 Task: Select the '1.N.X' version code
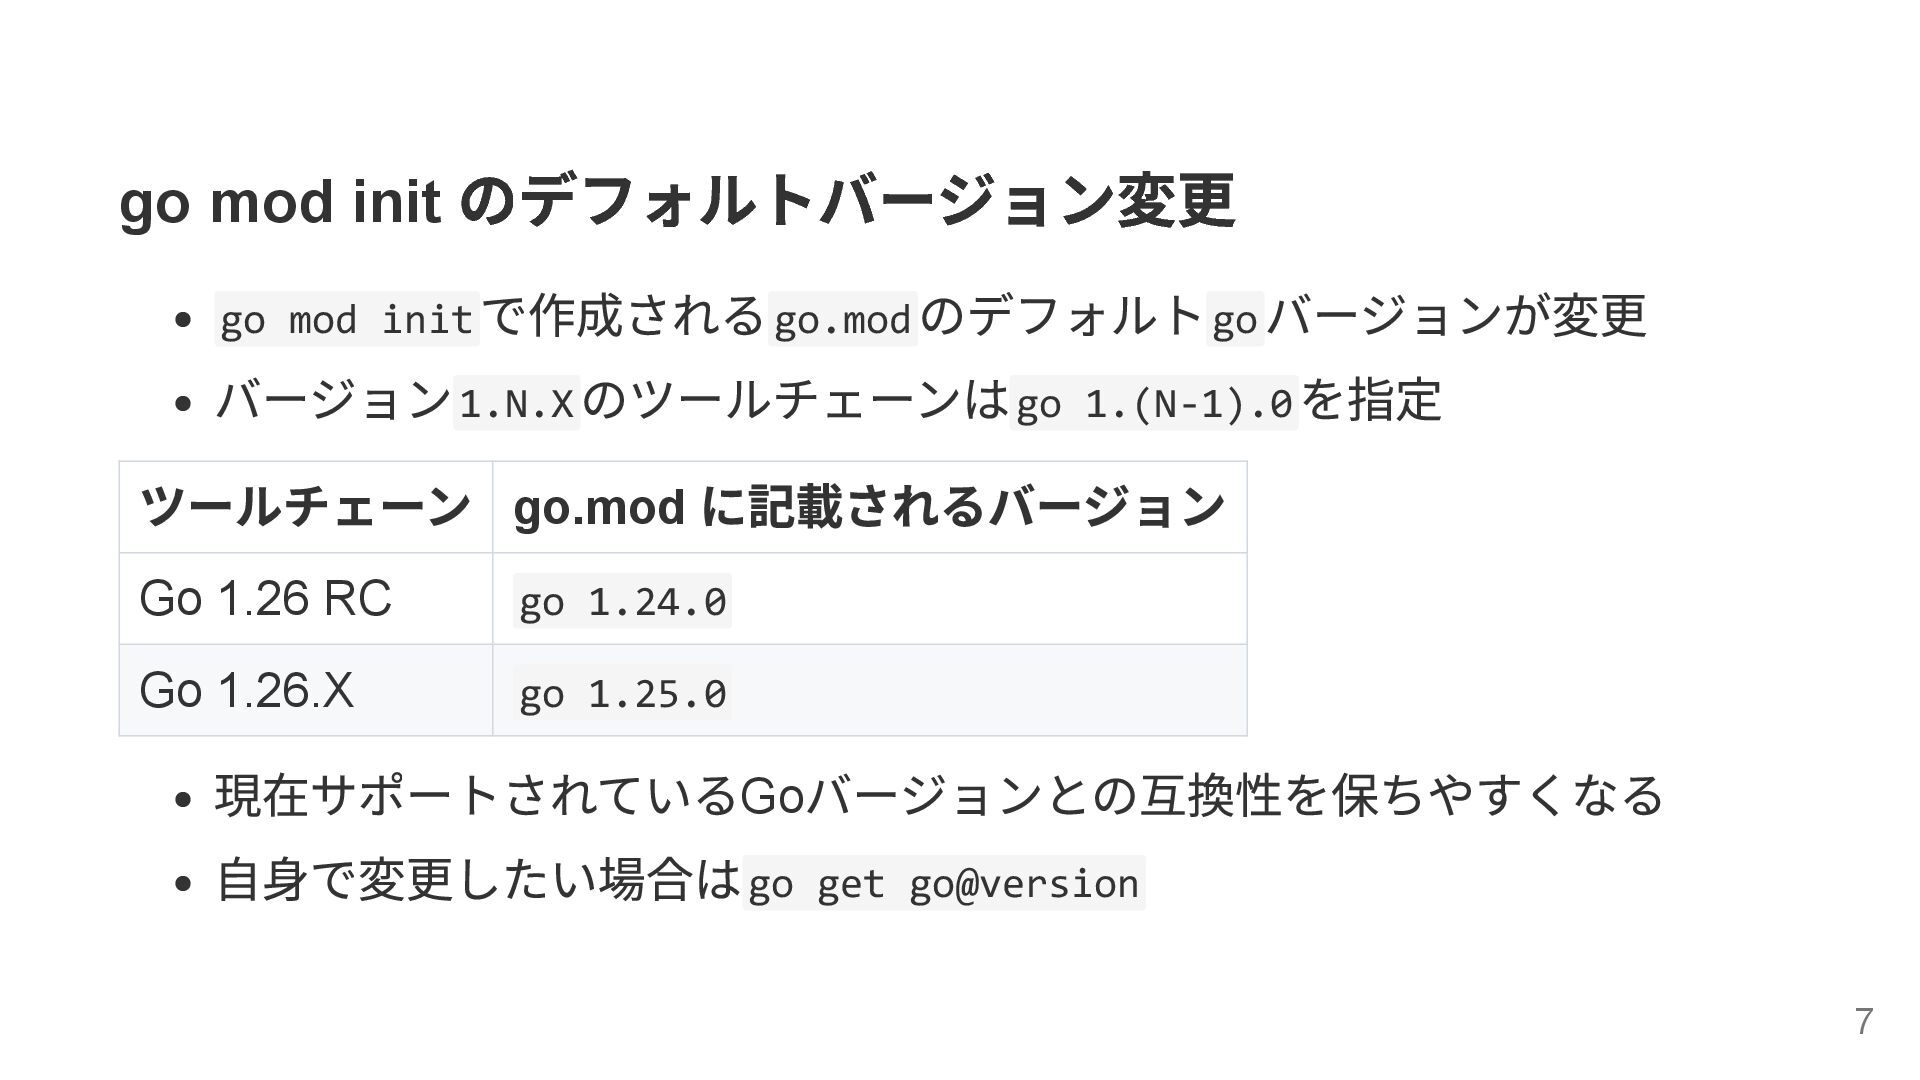point(517,403)
